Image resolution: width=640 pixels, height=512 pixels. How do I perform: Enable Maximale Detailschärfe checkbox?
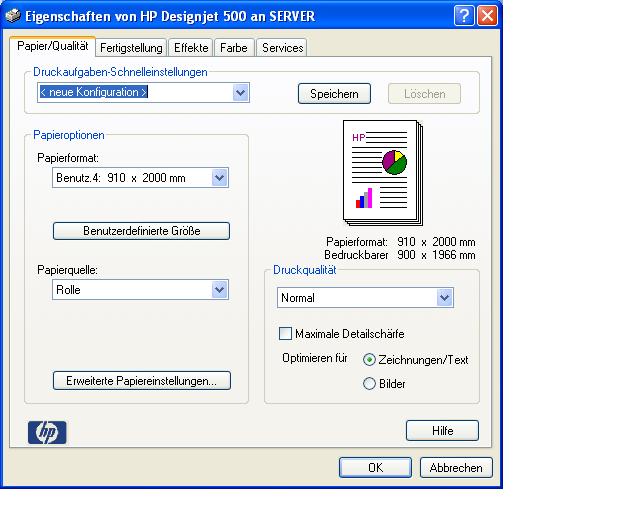tap(285, 334)
